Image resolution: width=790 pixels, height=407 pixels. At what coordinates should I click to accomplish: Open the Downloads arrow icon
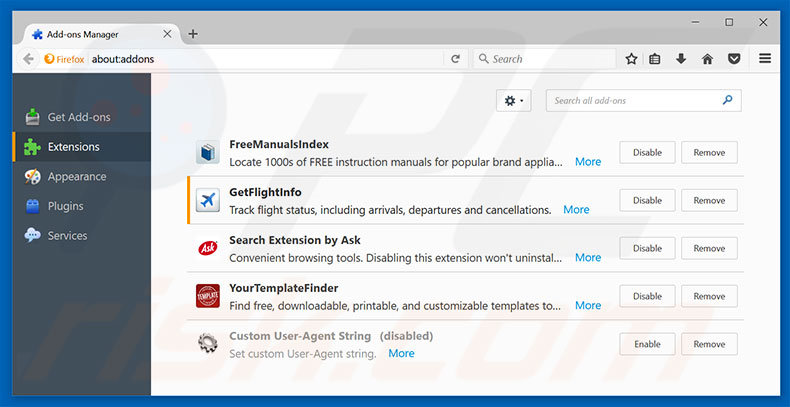coord(681,59)
